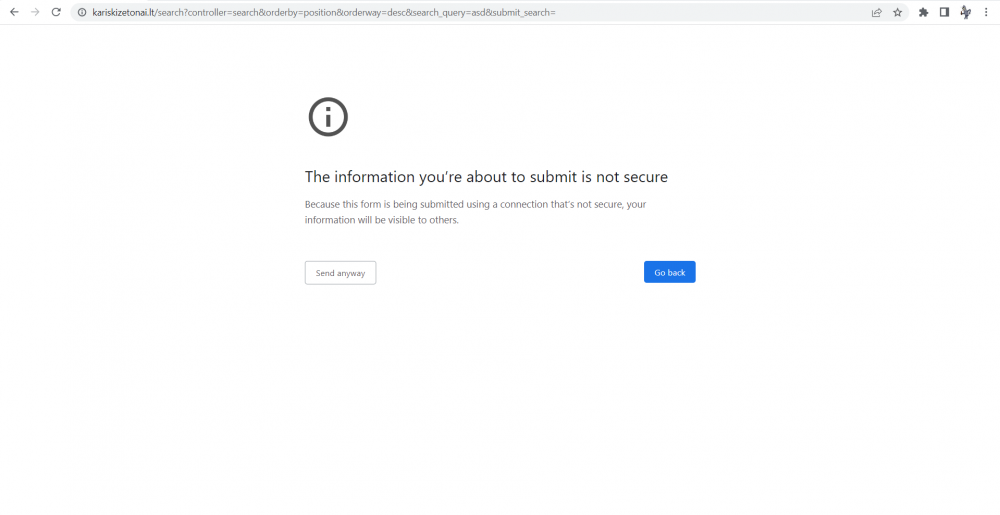Reload the current page
The height and width of the screenshot is (515, 1000).
pyautogui.click(x=56, y=12)
